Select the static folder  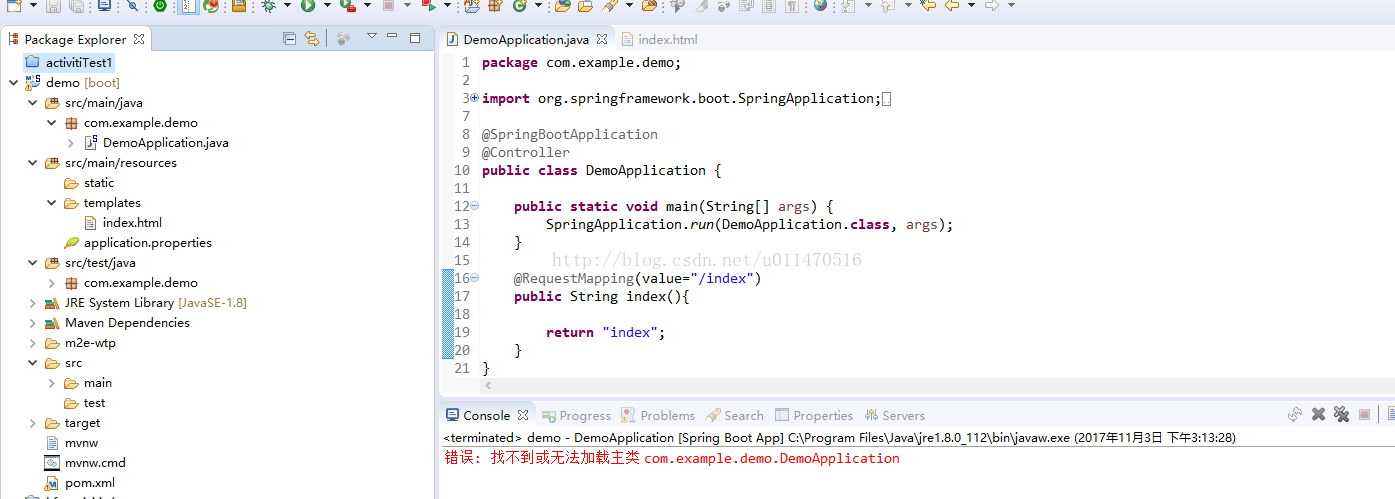tap(89, 183)
